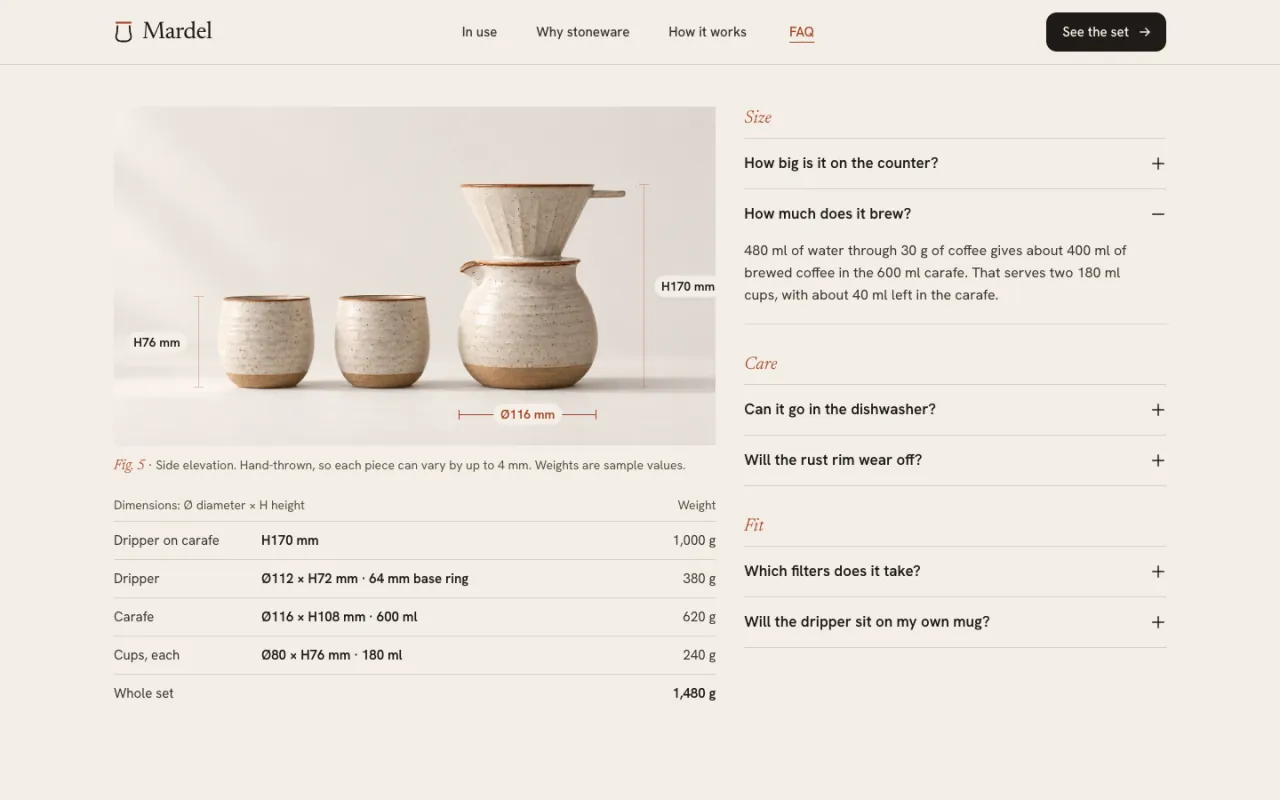Click the See the set button
1280x800 pixels.
tap(1106, 32)
